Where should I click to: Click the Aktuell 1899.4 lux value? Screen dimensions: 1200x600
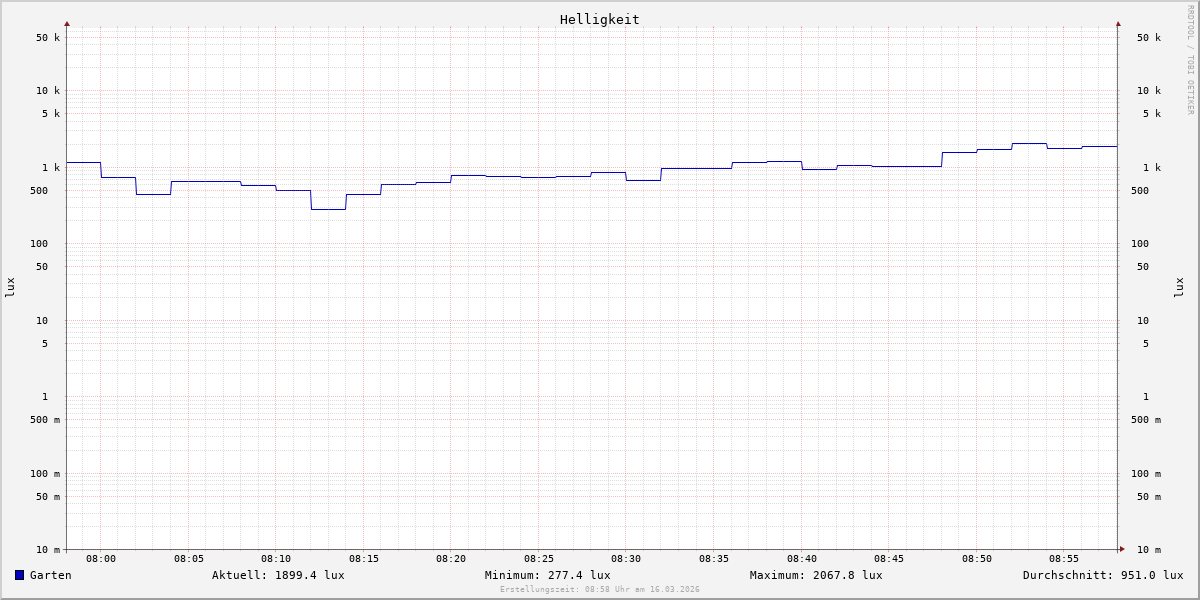278,575
